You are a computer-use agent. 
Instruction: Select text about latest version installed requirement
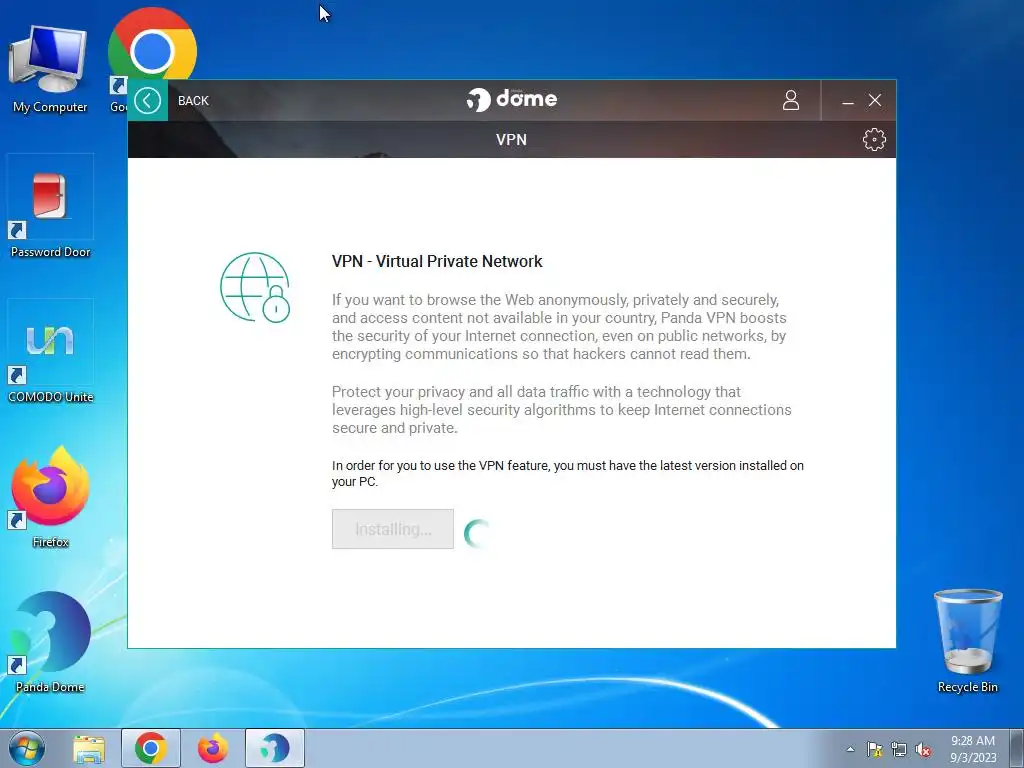point(568,473)
